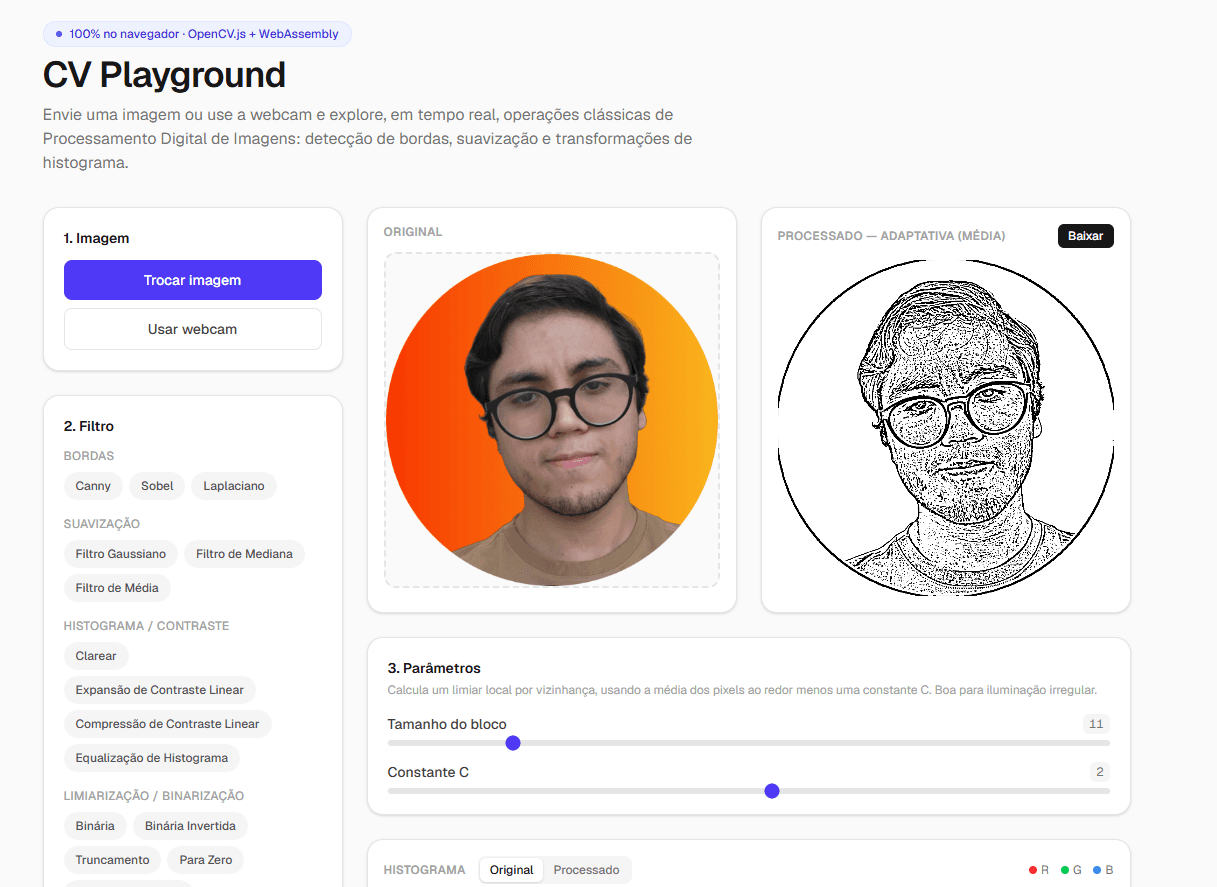The image size is (1217, 887).
Task: Click the HISTOGRAMA panel label
Action: point(425,870)
